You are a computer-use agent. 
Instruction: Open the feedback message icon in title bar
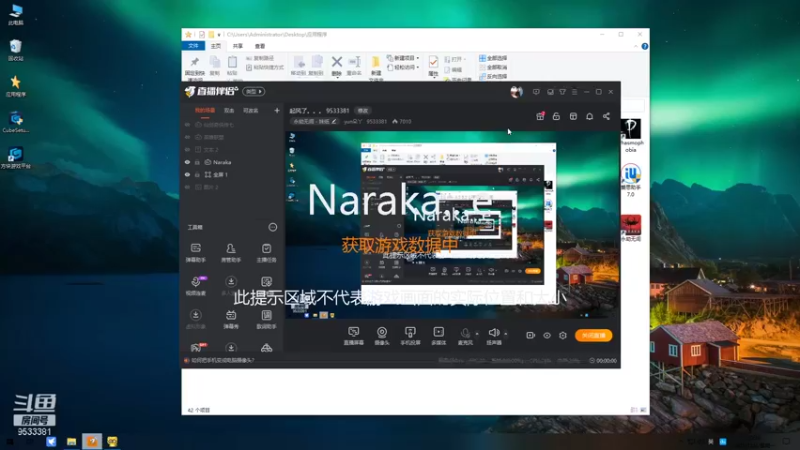click(536, 92)
